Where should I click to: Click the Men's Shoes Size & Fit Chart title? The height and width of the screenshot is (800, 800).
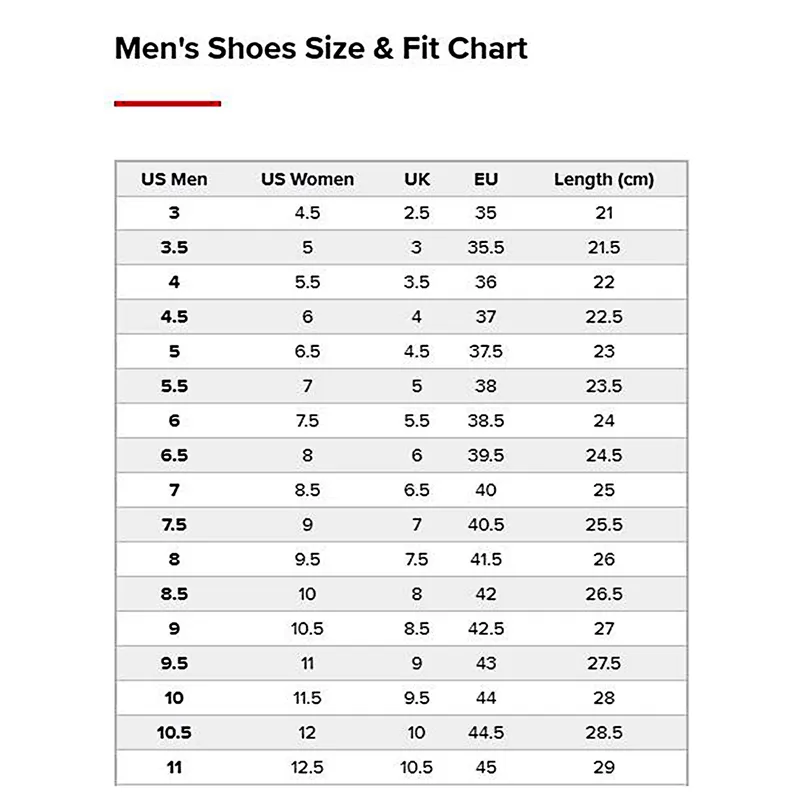321,48
